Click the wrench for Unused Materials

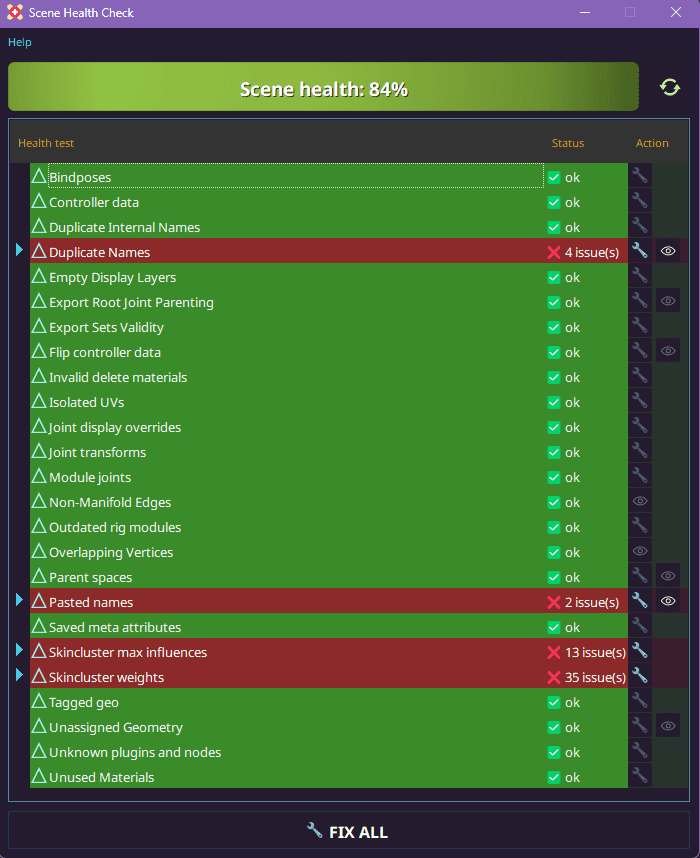point(640,776)
